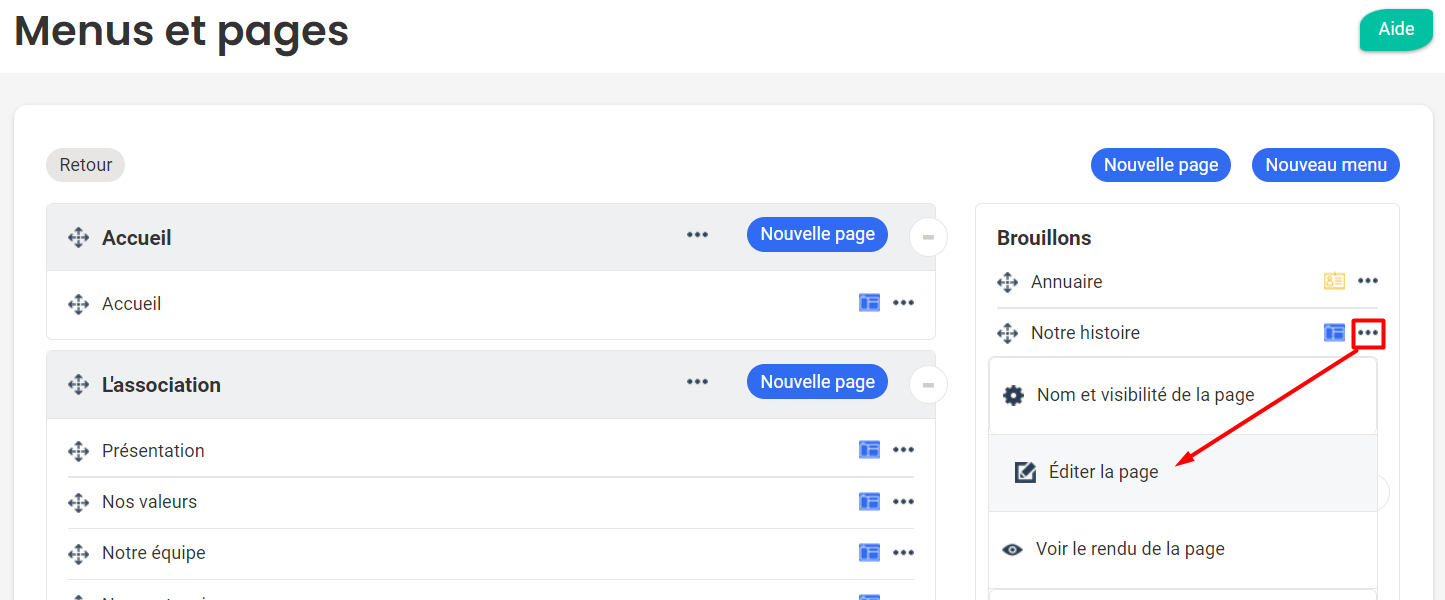This screenshot has width=1445, height=600.
Task: Open three-dot options for Nos valeurs page
Action: click(903, 502)
